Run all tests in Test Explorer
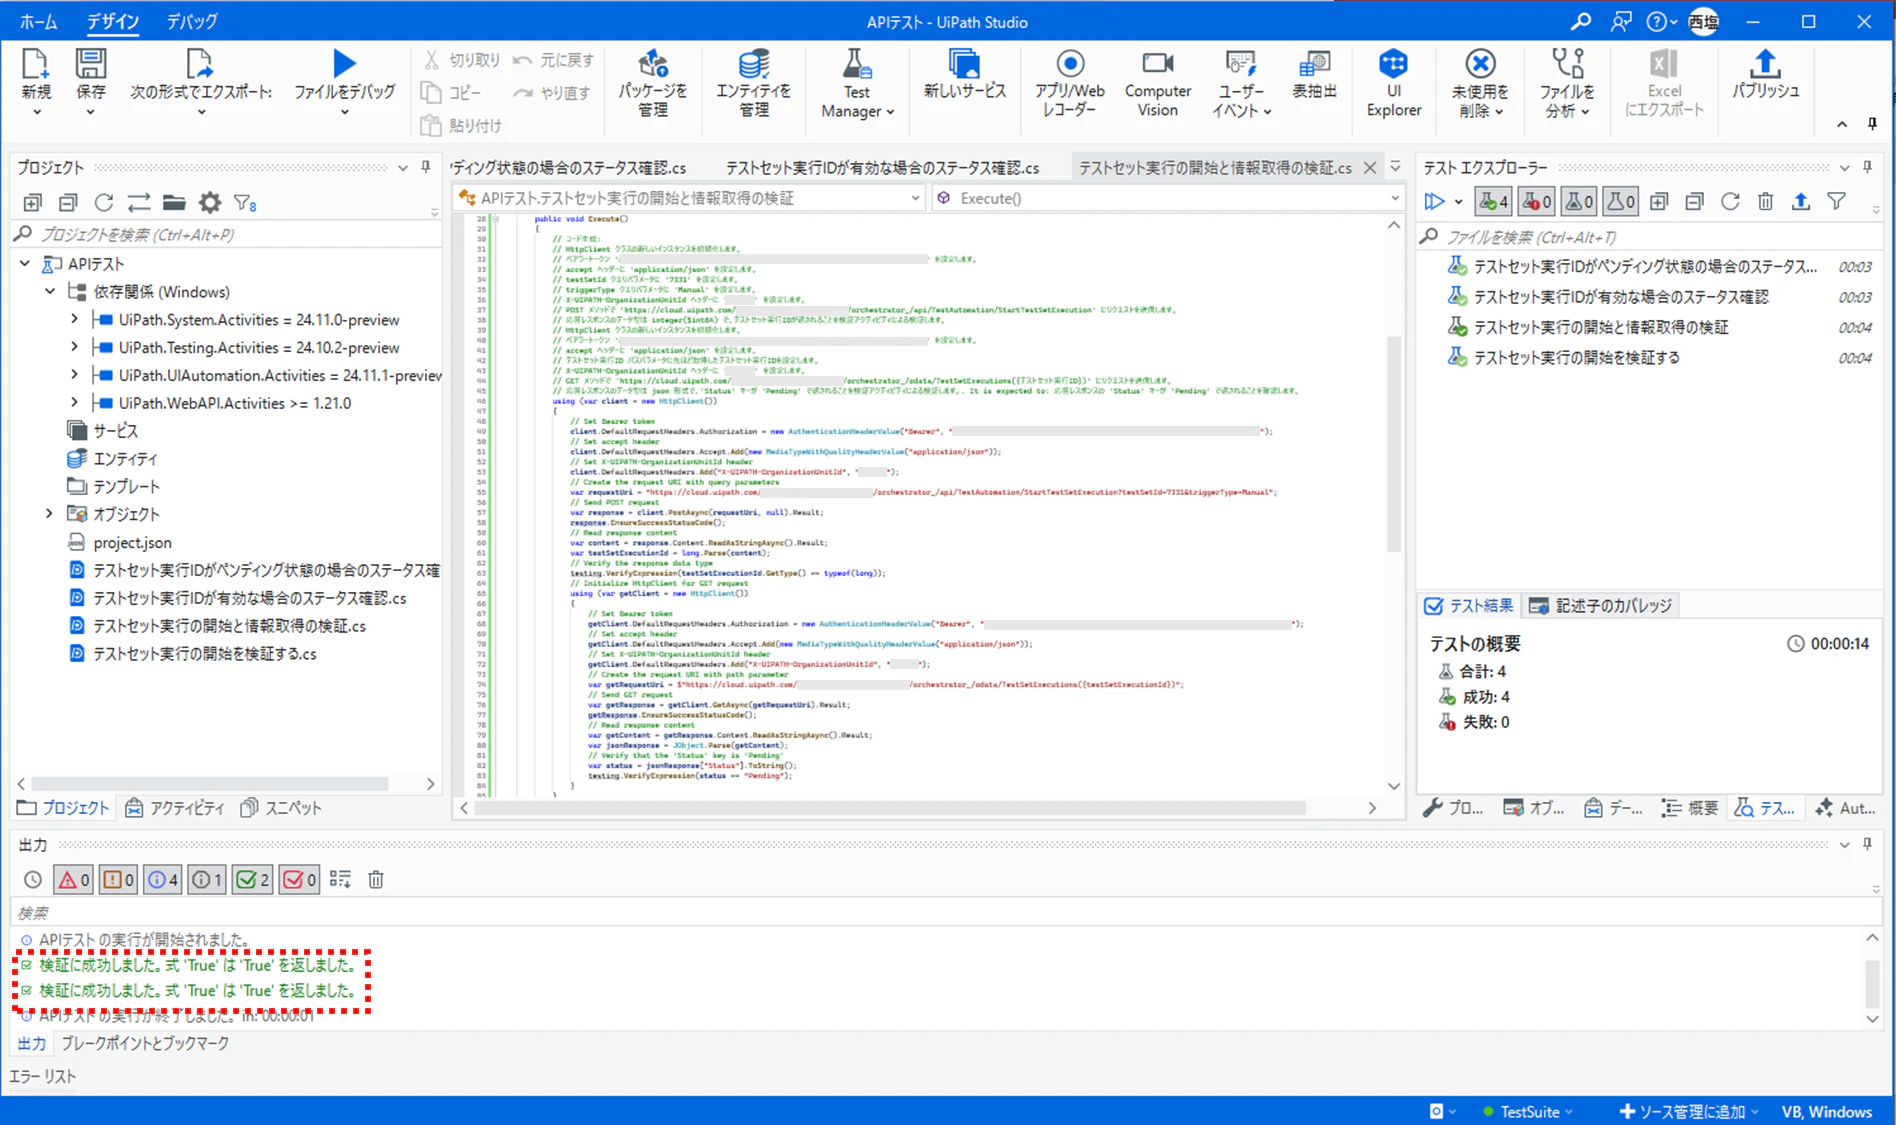The image size is (1896, 1125). 1434,202
